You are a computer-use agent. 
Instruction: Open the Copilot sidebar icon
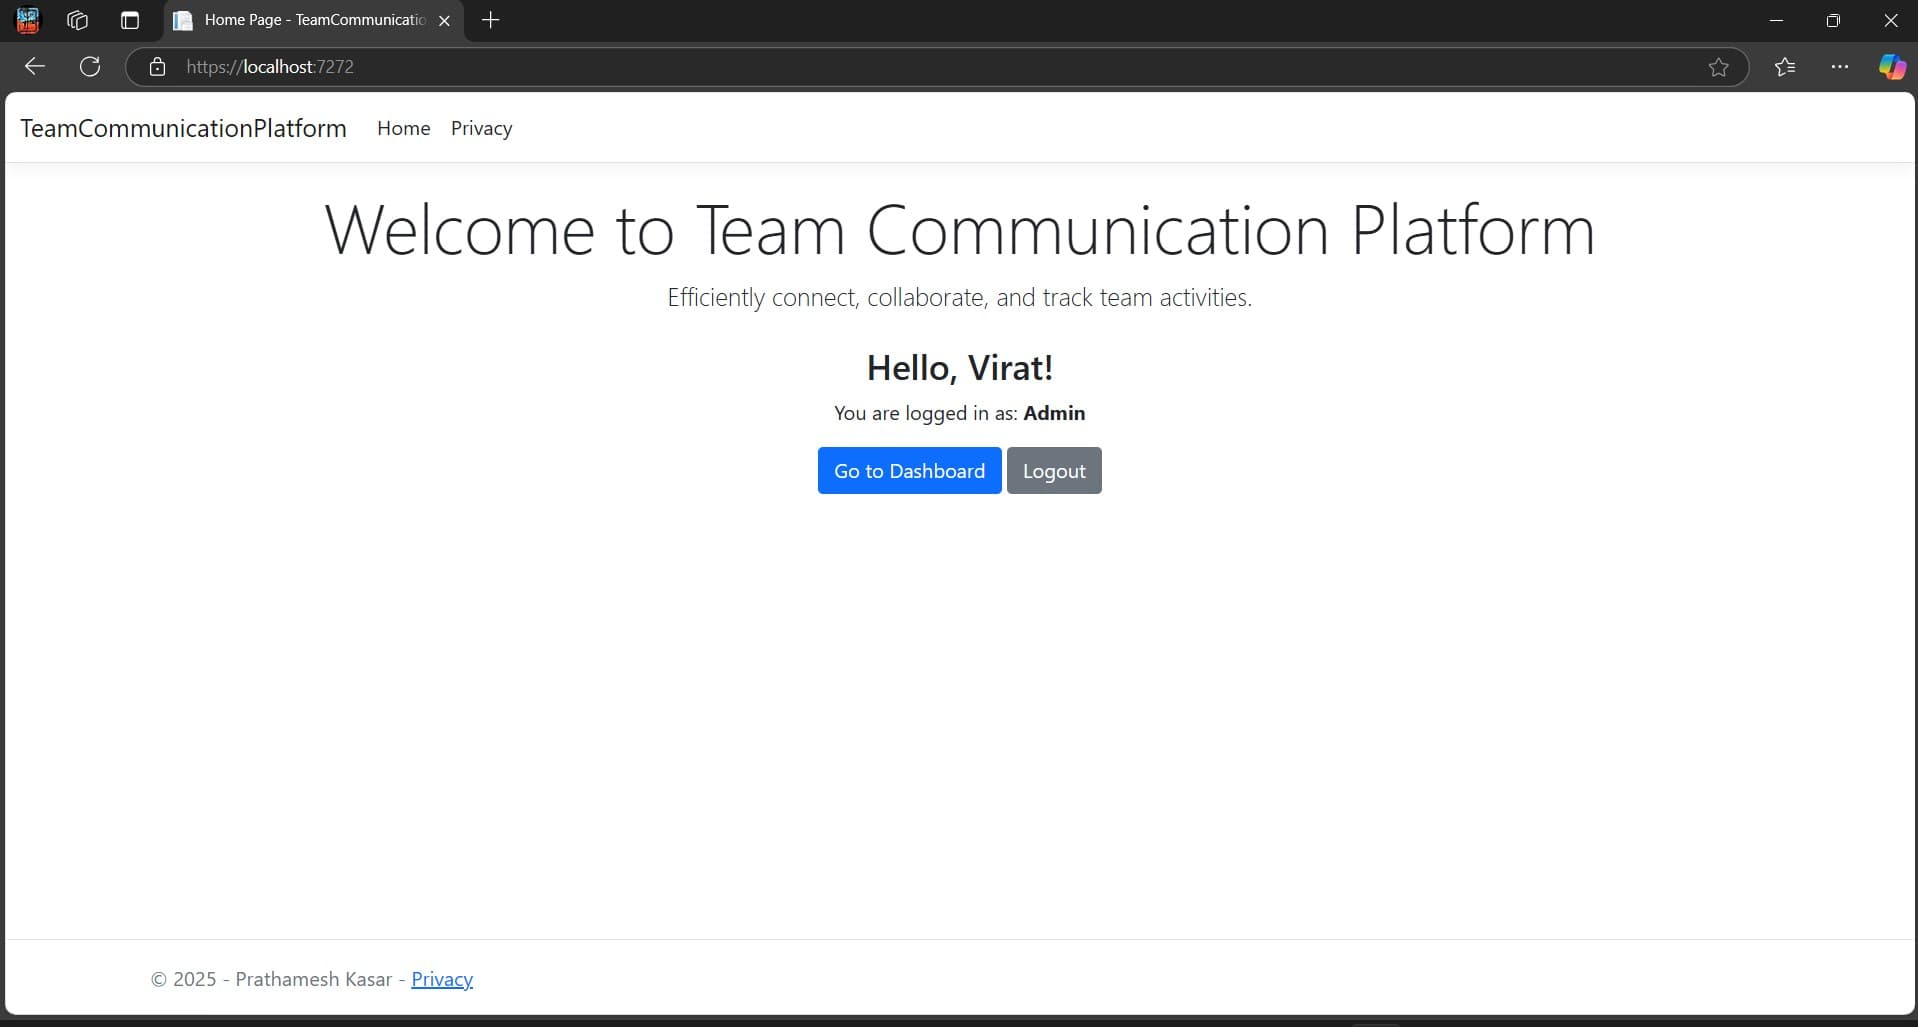[1892, 67]
